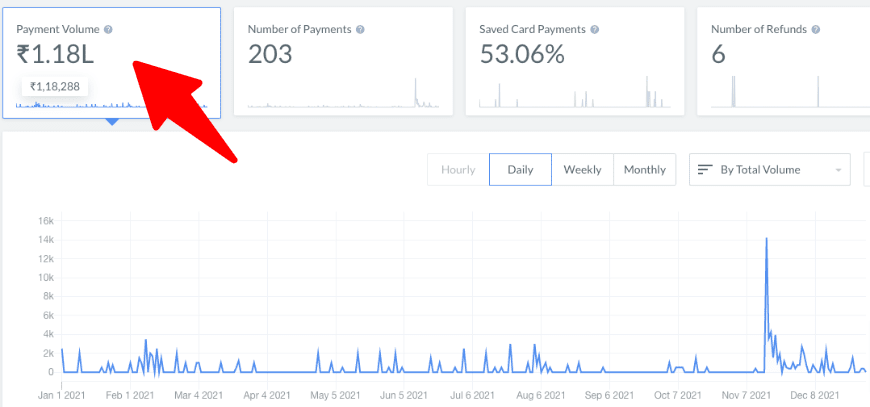
Task: Click the sort lines icon beside By Total Volume
Action: (x=705, y=170)
